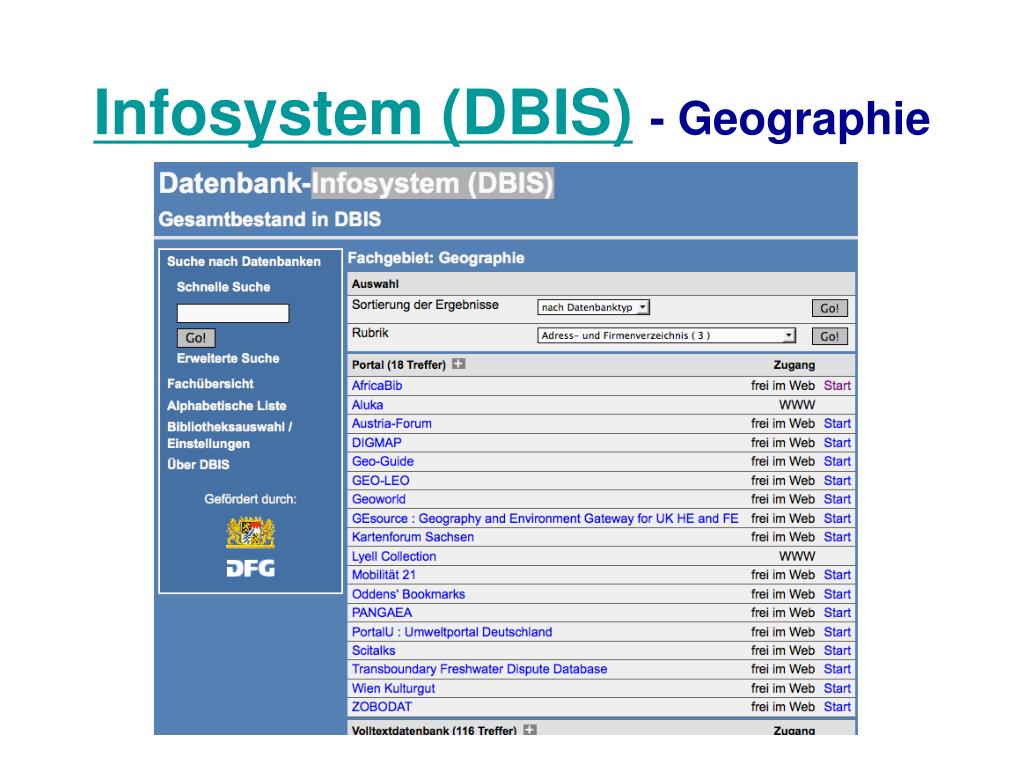Open the PANGAEA database link
The width and height of the screenshot is (1024, 768).
click(x=382, y=613)
